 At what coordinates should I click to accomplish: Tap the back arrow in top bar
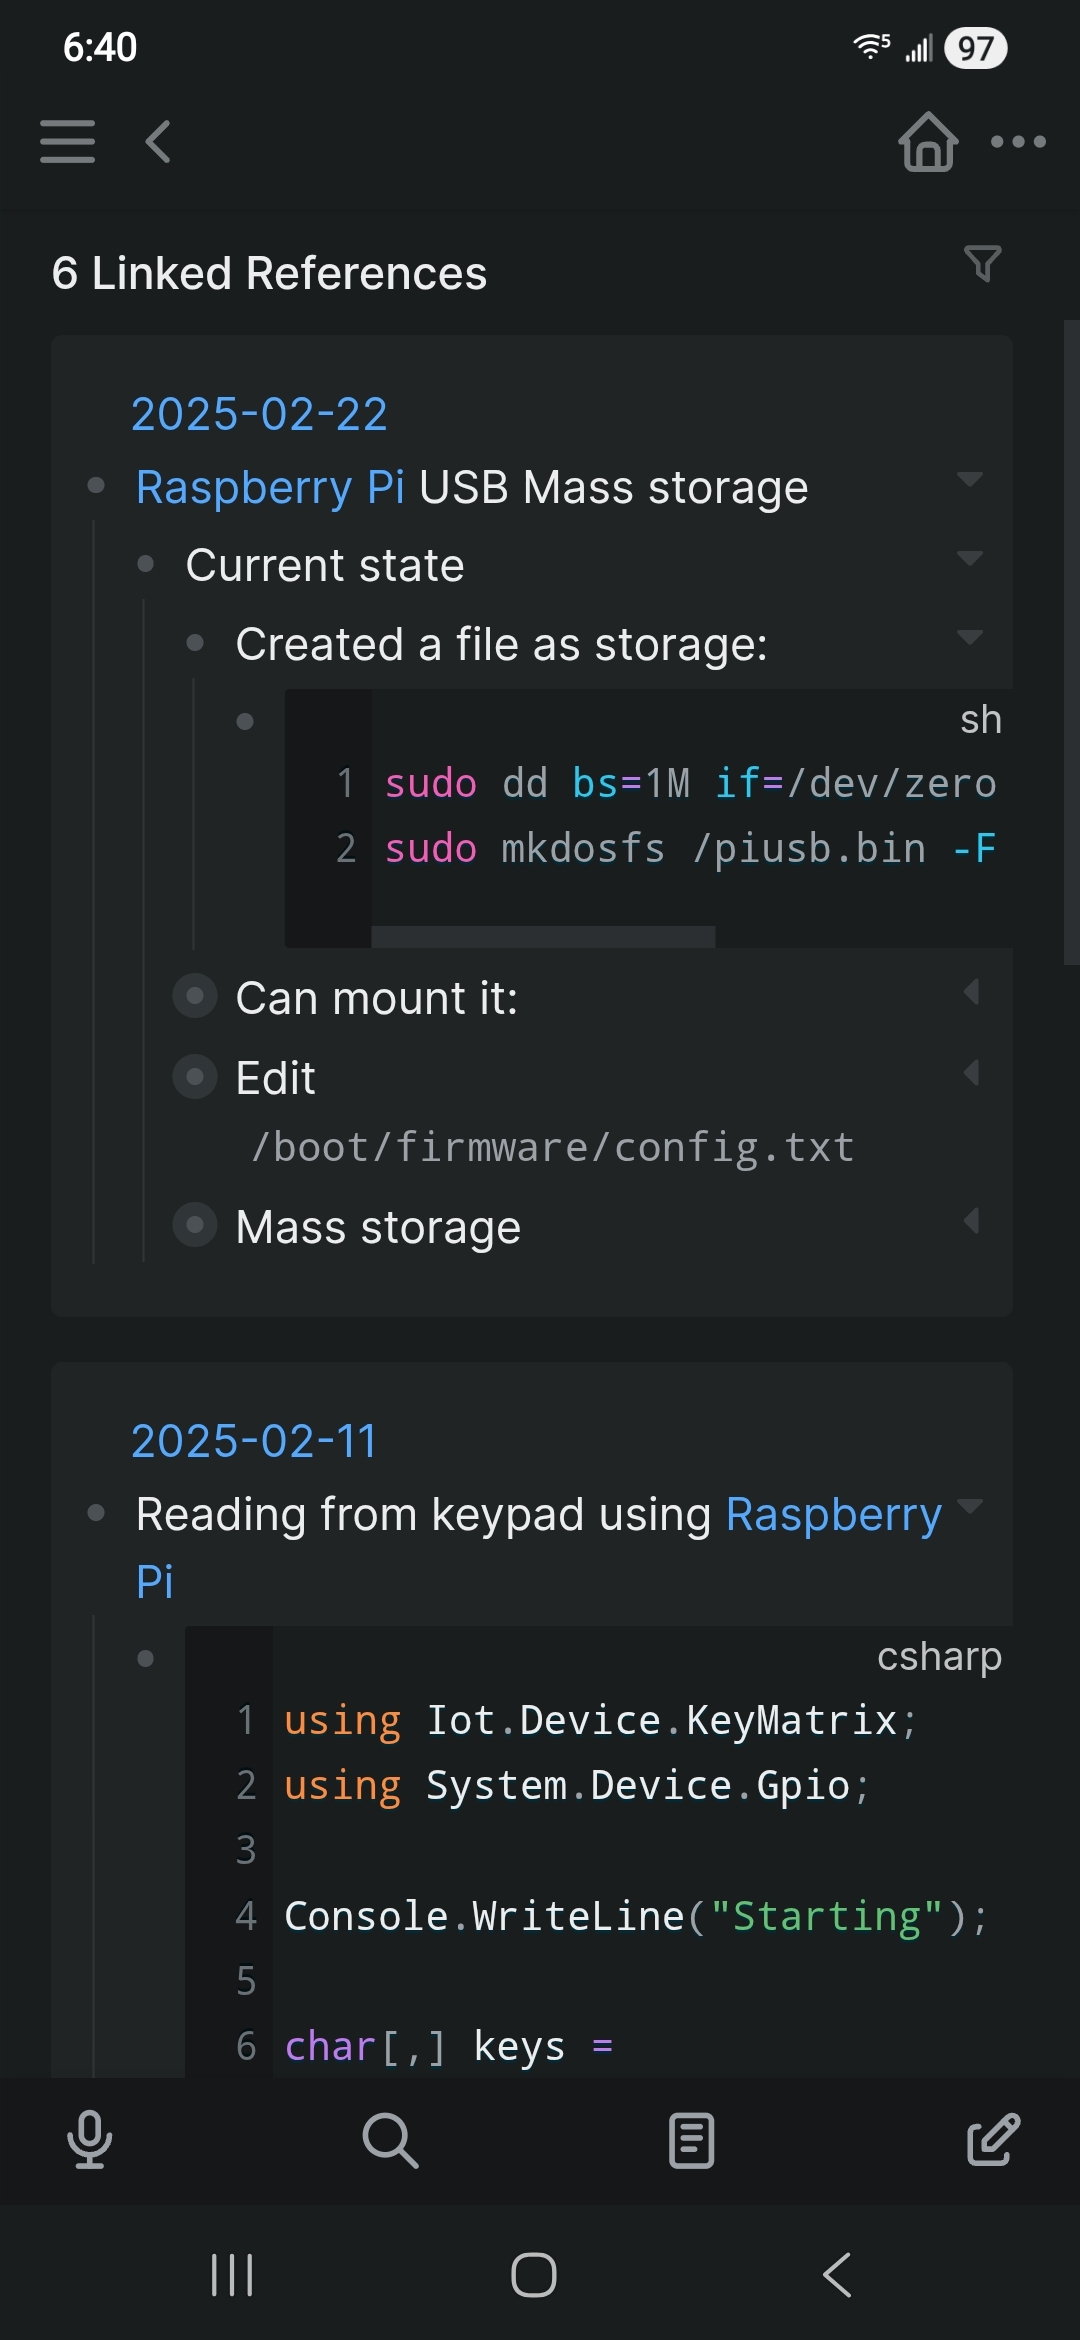point(158,141)
